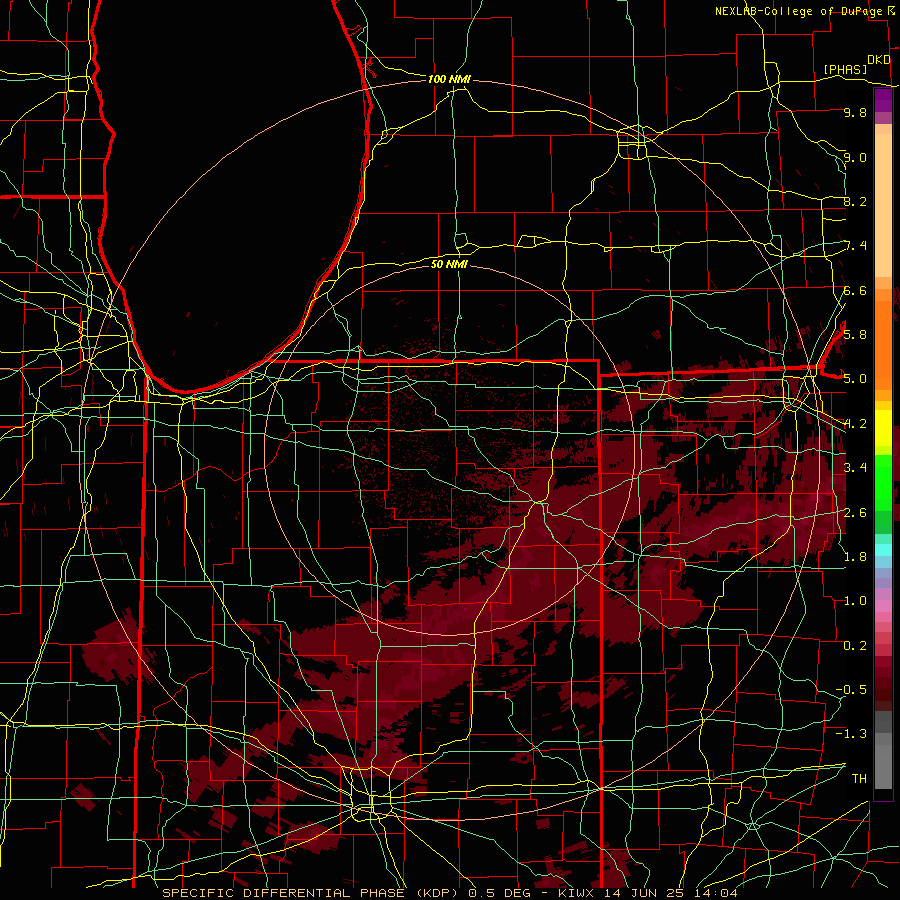
Task: Select the 0.2 scale value
Action: 855,645
